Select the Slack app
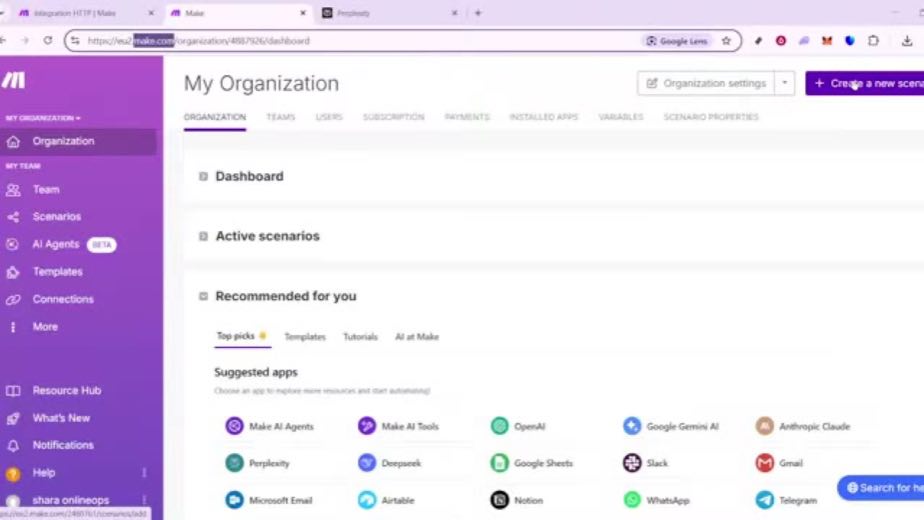This screenshot has height=520, width=924. click(646, 463)
